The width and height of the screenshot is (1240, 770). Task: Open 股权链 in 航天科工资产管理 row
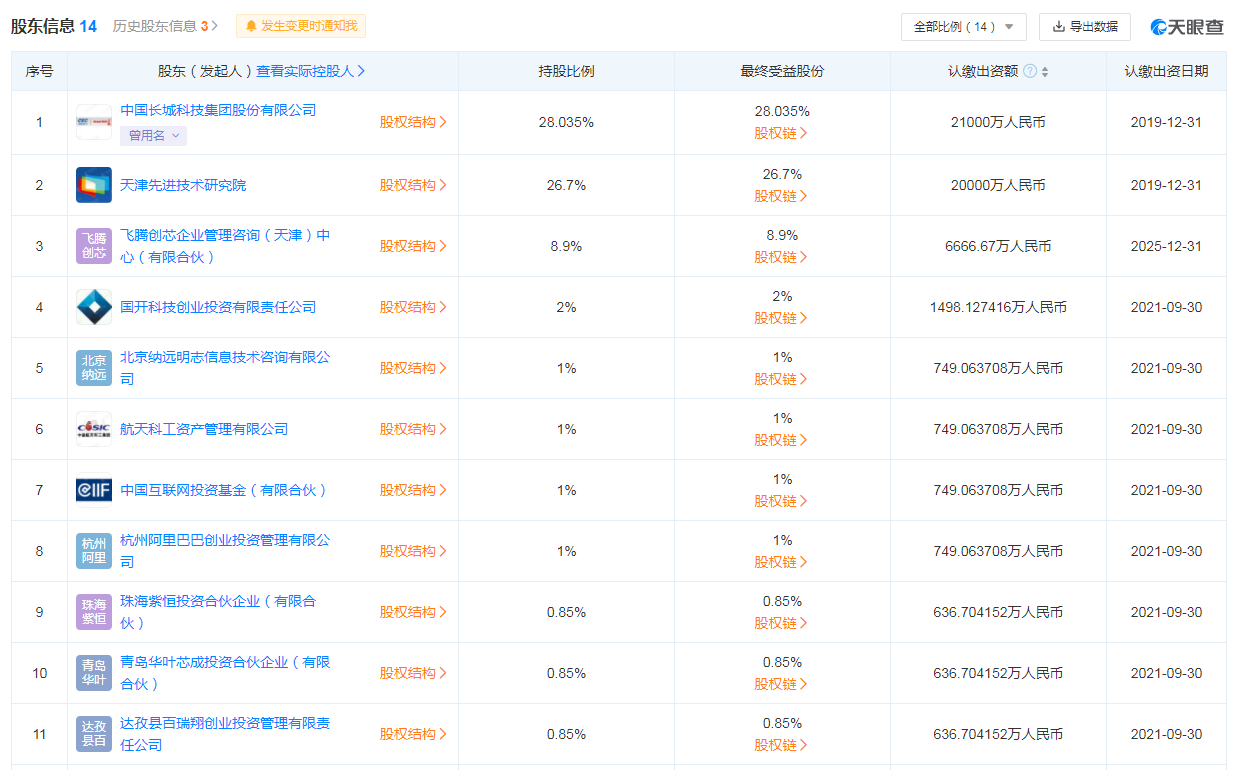coord(781,440)
